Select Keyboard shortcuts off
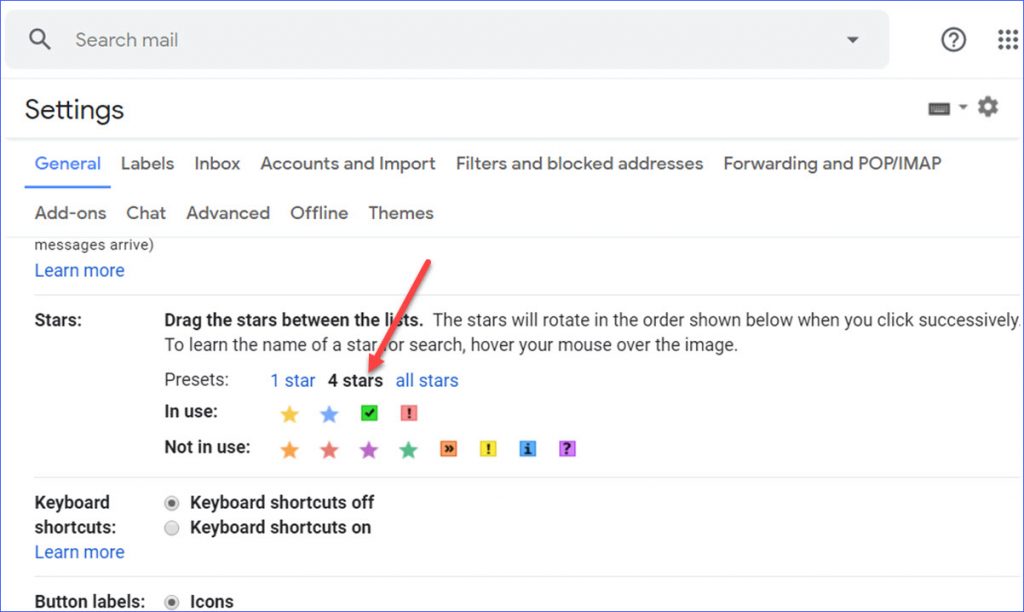Viewport: 1024px width, 612px height. tap(173, 502)
